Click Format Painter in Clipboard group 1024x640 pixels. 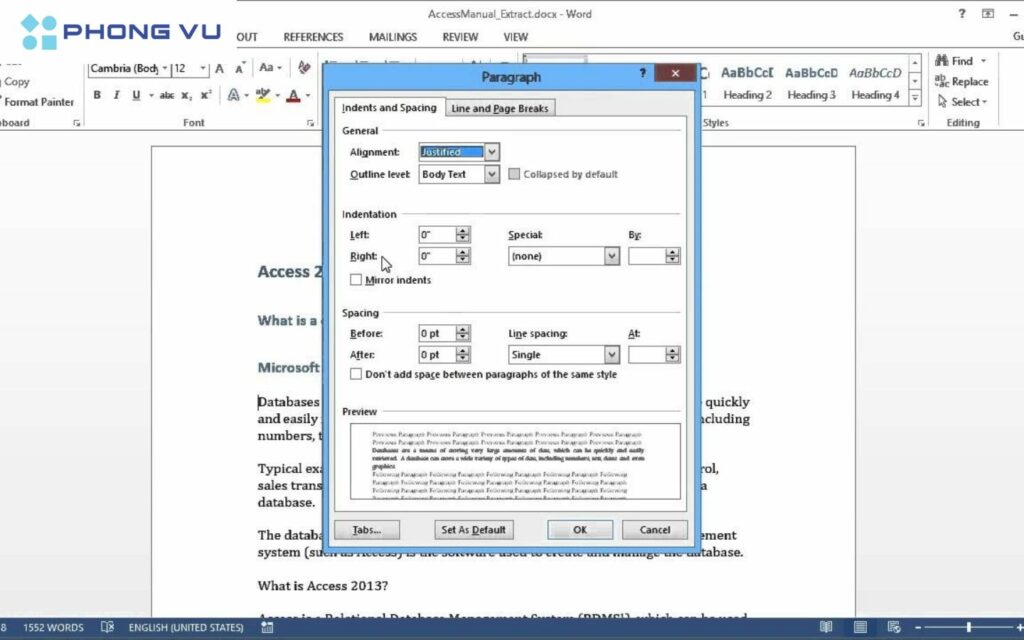(x=39, y=102)
